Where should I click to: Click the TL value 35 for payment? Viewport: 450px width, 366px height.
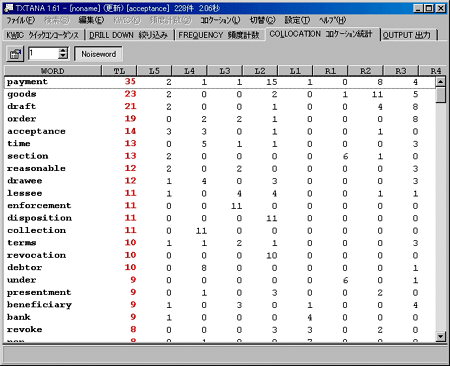pos(130,81)
